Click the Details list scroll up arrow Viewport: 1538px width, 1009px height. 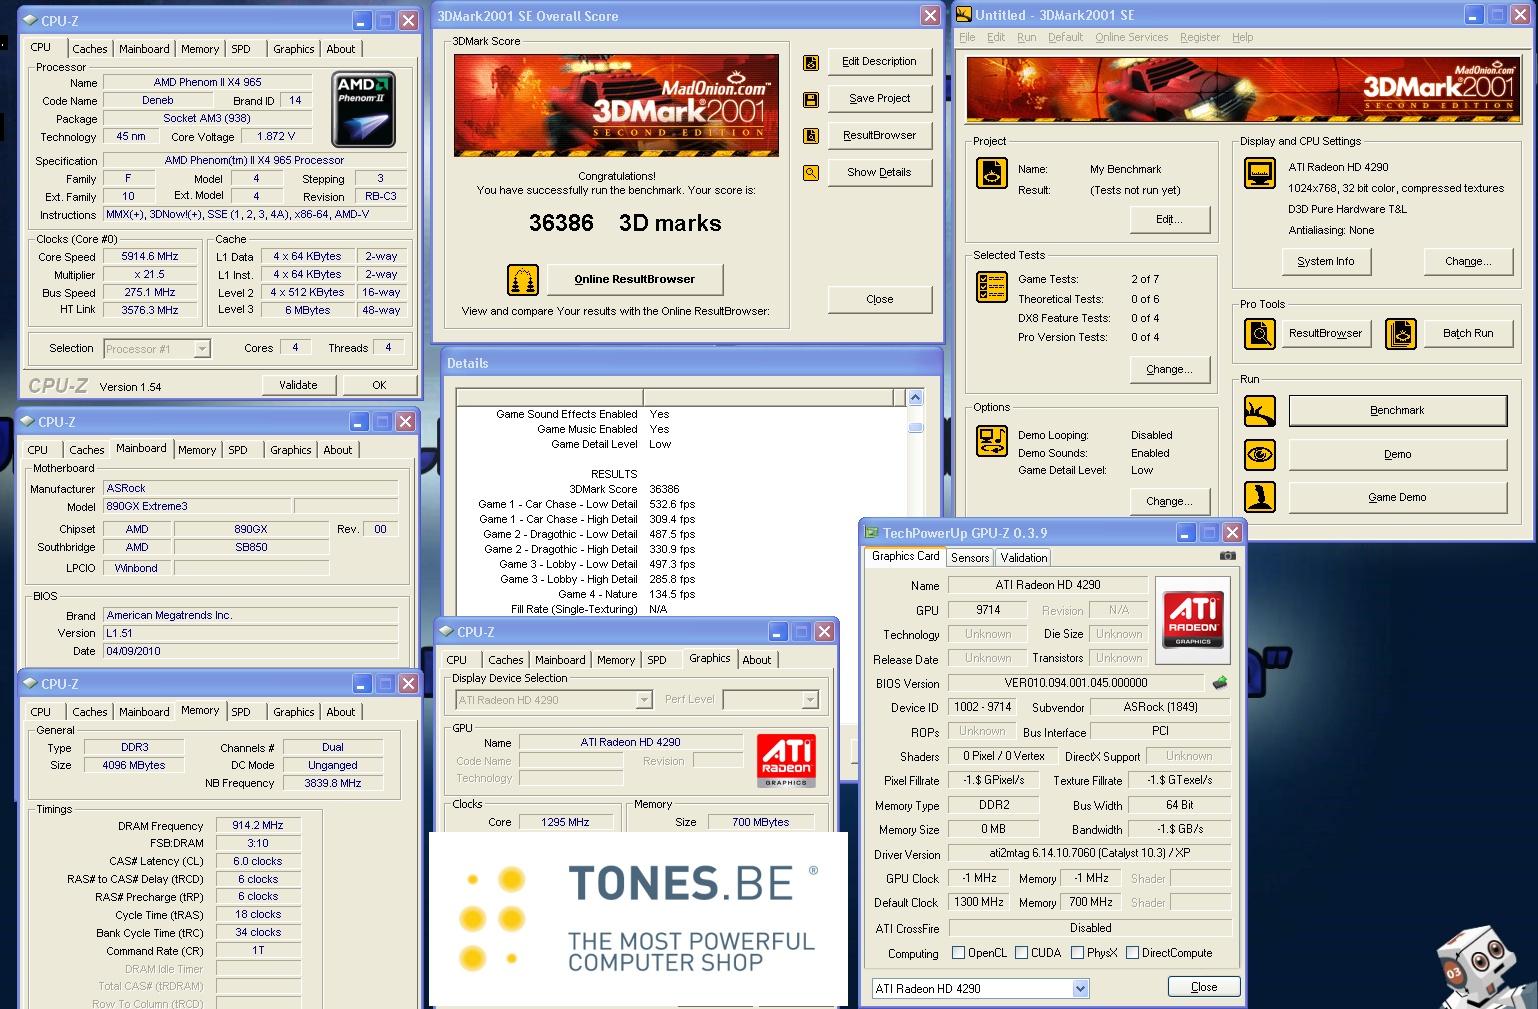915,398
